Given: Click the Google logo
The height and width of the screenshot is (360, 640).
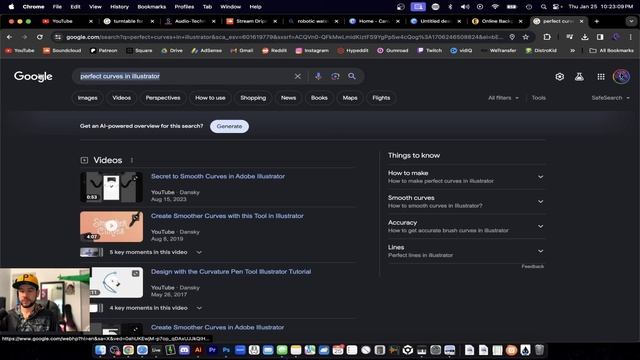Looking at the screenshot, I should [33, 76].
